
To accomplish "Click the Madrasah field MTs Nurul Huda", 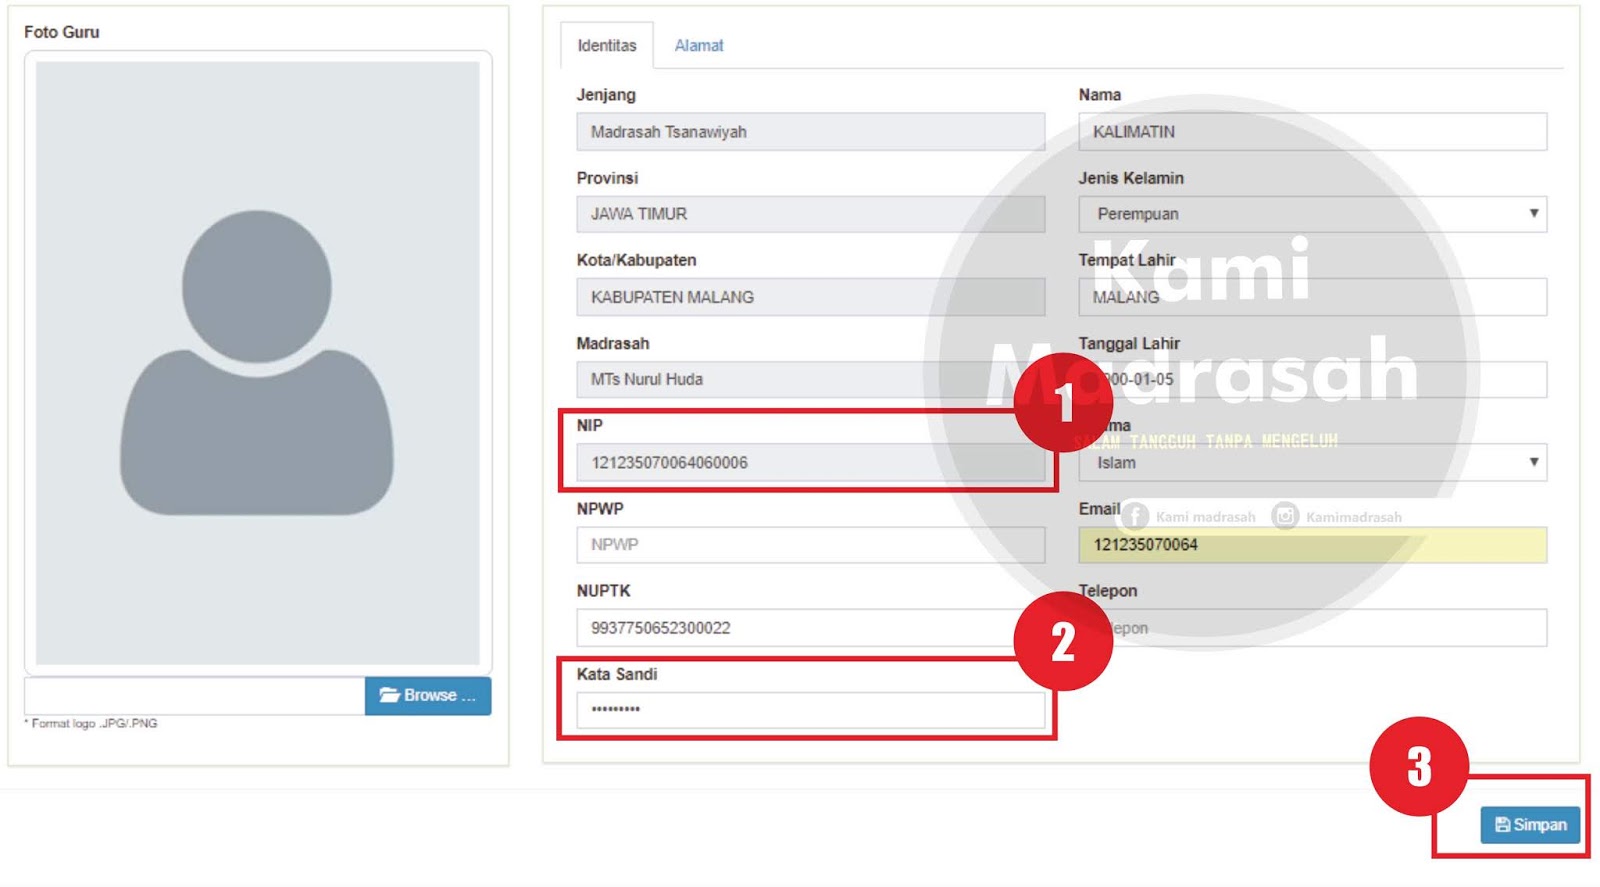I will (x=811, y=380).
